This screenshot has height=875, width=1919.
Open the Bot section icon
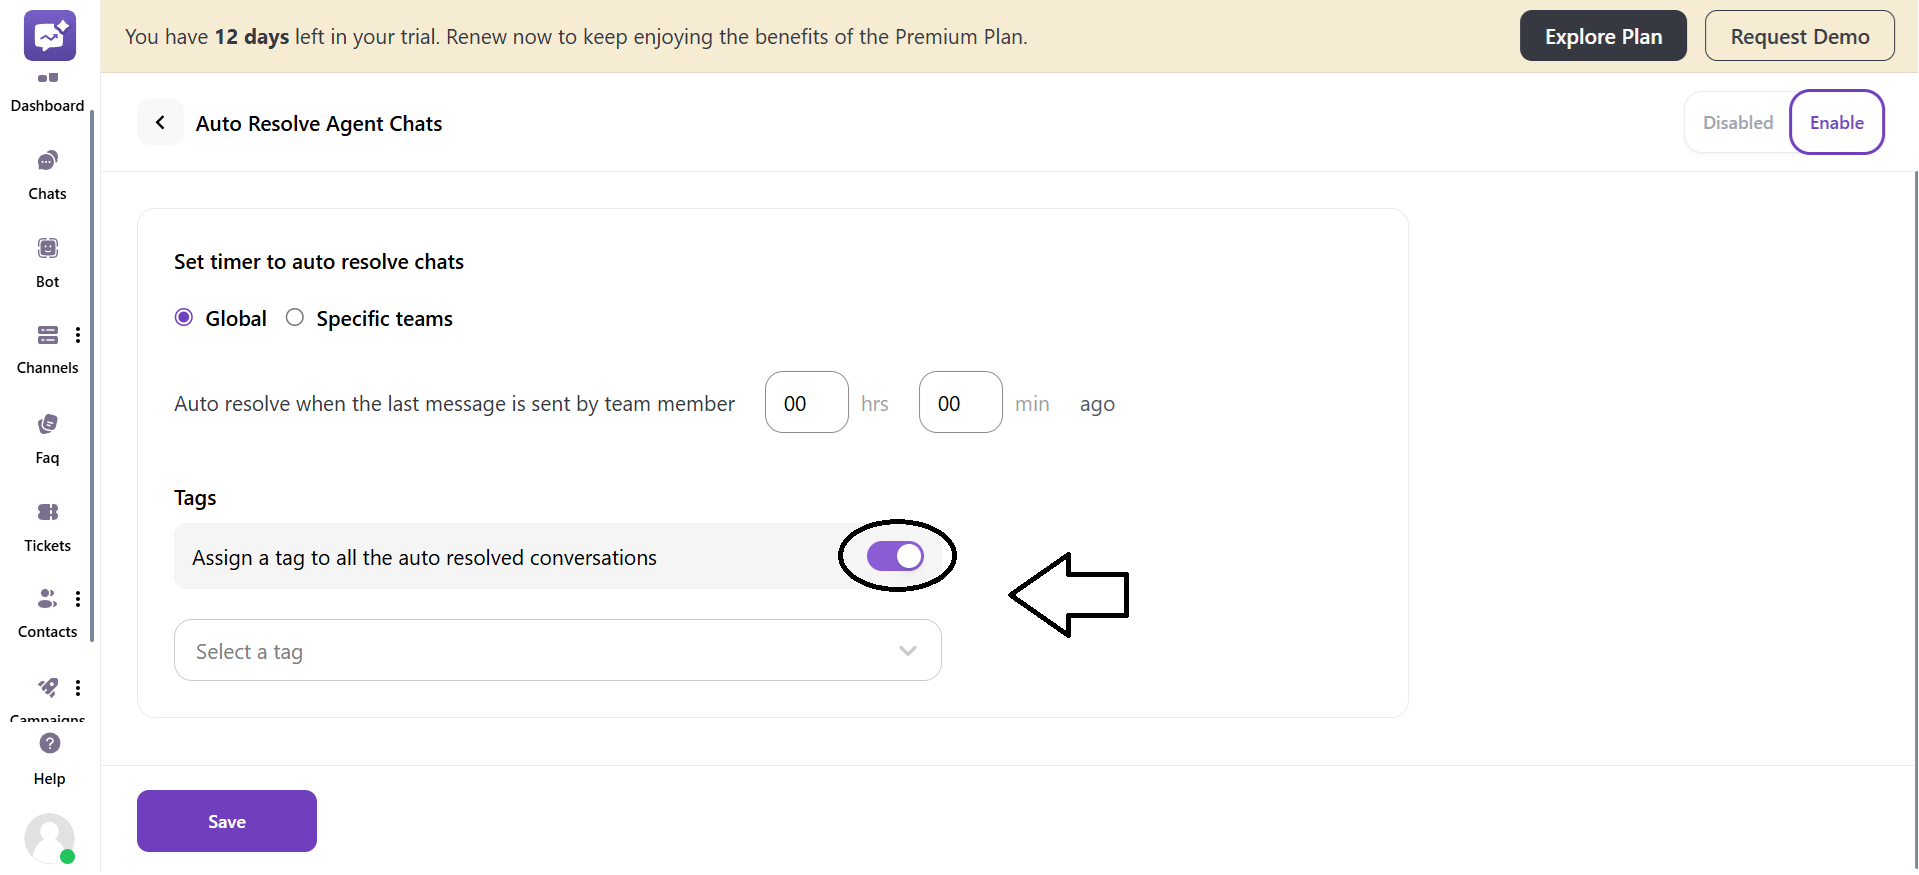[x=47, y=248]
